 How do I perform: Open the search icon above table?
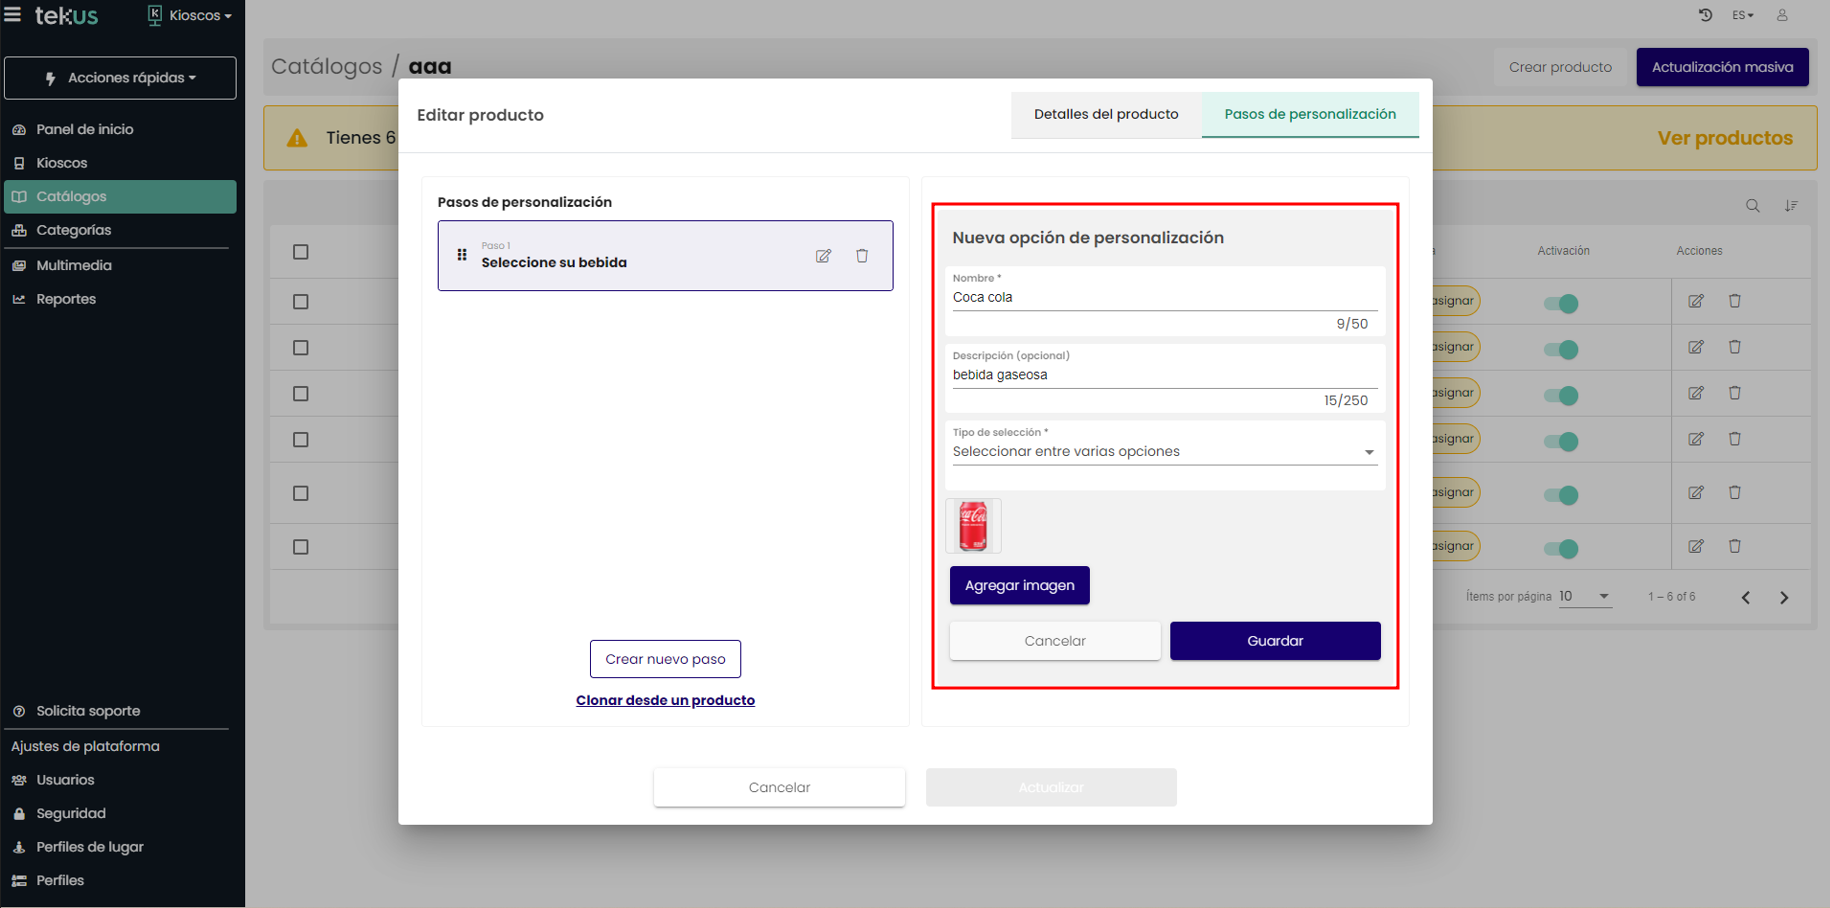[x=1752, y=206]
